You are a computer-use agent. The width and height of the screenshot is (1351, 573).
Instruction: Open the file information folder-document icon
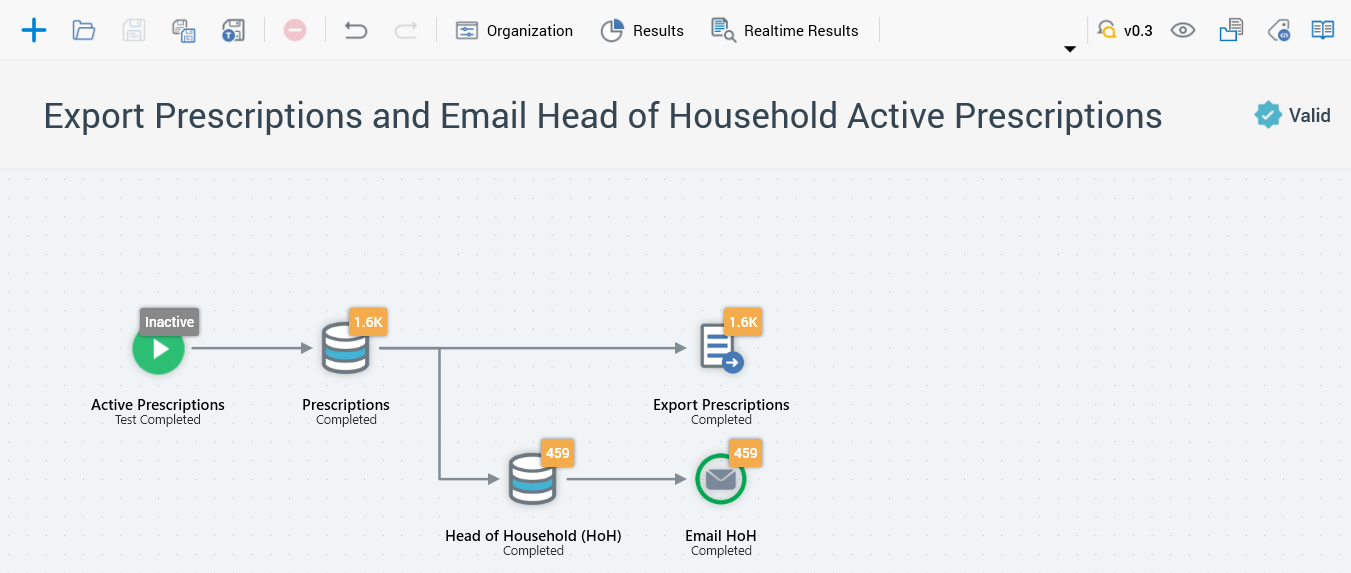[x=1231, y=30]
